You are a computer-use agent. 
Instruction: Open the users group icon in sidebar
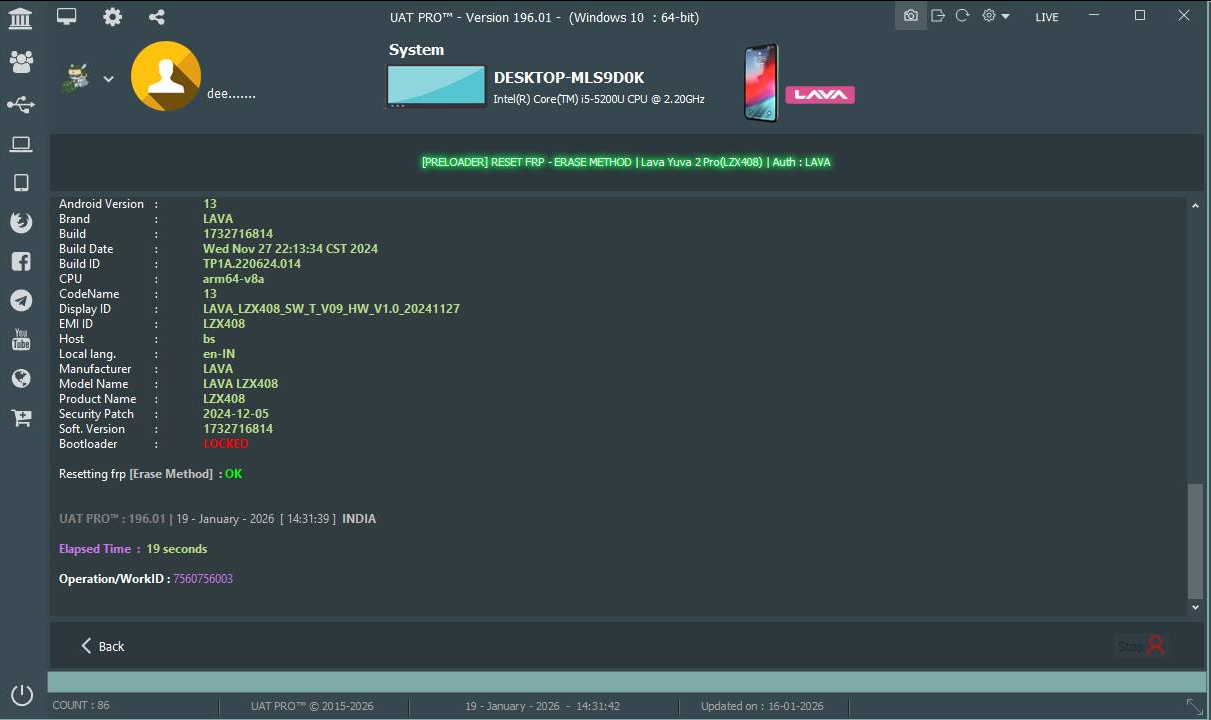pos(21,62)
